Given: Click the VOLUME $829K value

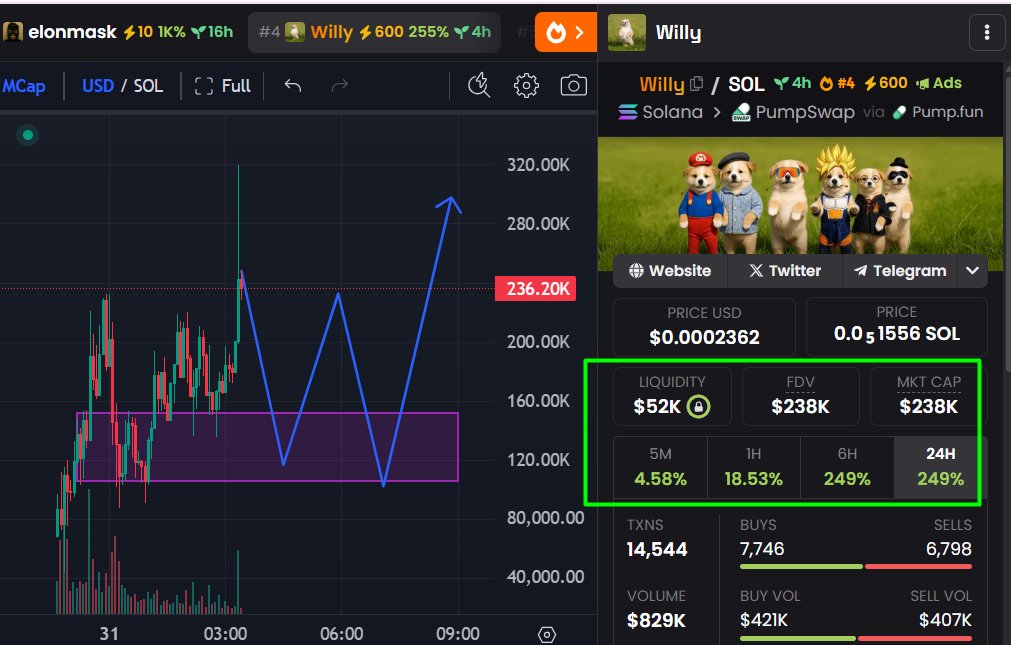Looking at the screenshot, I should (x=656, y=620).
